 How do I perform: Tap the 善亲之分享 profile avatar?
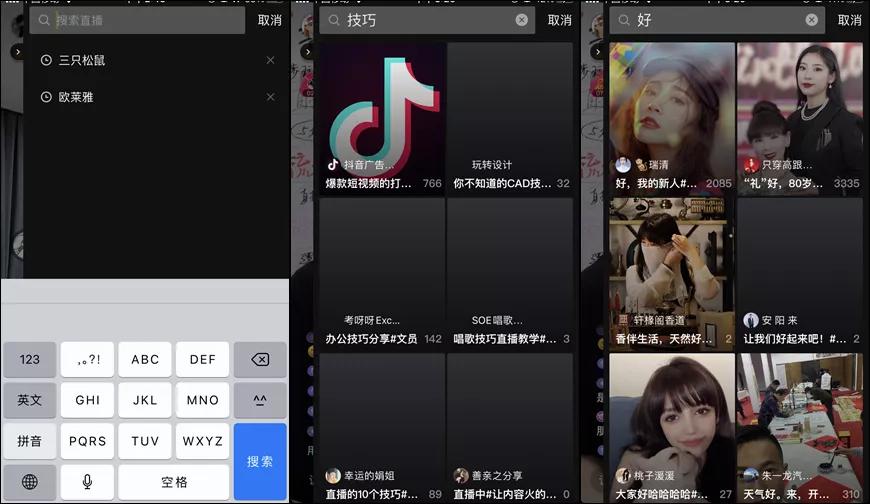point(461,476)
